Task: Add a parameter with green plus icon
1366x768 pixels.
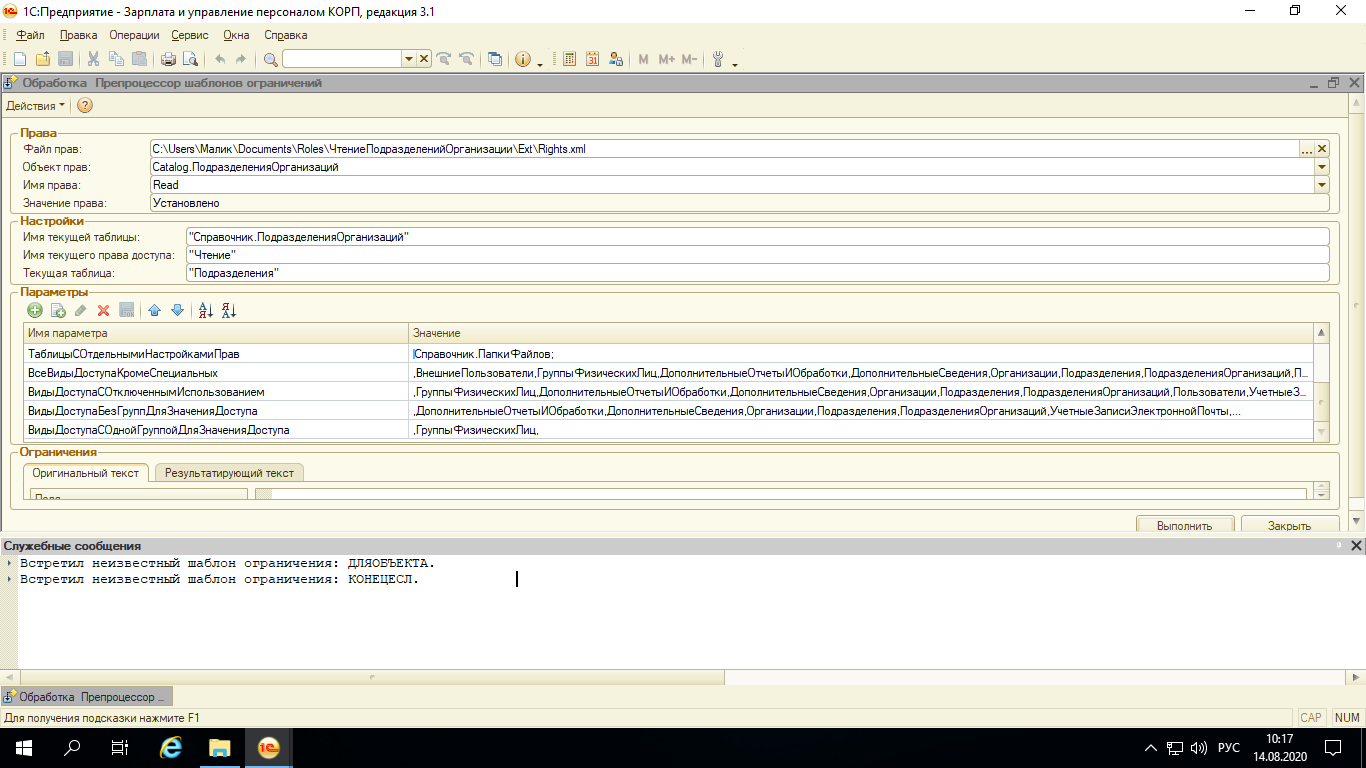Action: tap(35, 311)
